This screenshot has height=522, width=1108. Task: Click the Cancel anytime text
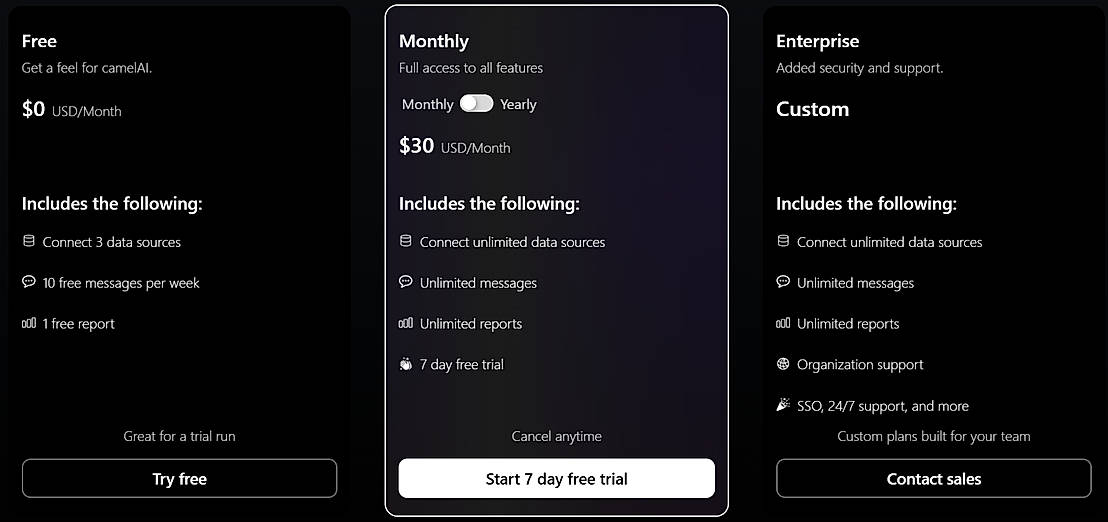pyautogui.click(x=556, y=436)
